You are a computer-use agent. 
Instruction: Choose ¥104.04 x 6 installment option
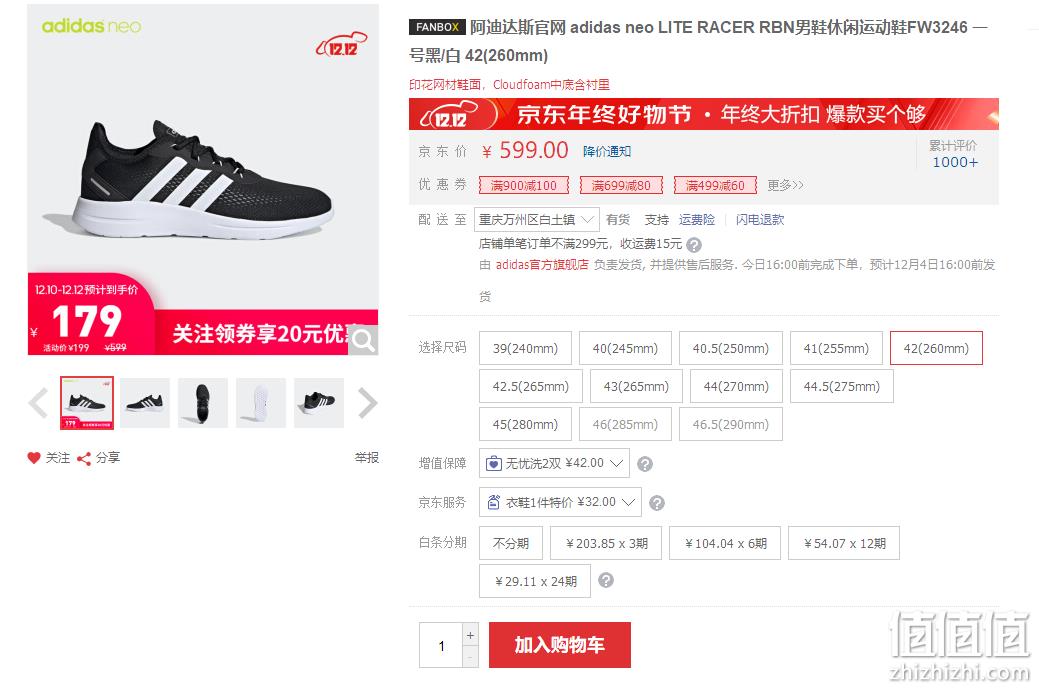pos(726,544)
